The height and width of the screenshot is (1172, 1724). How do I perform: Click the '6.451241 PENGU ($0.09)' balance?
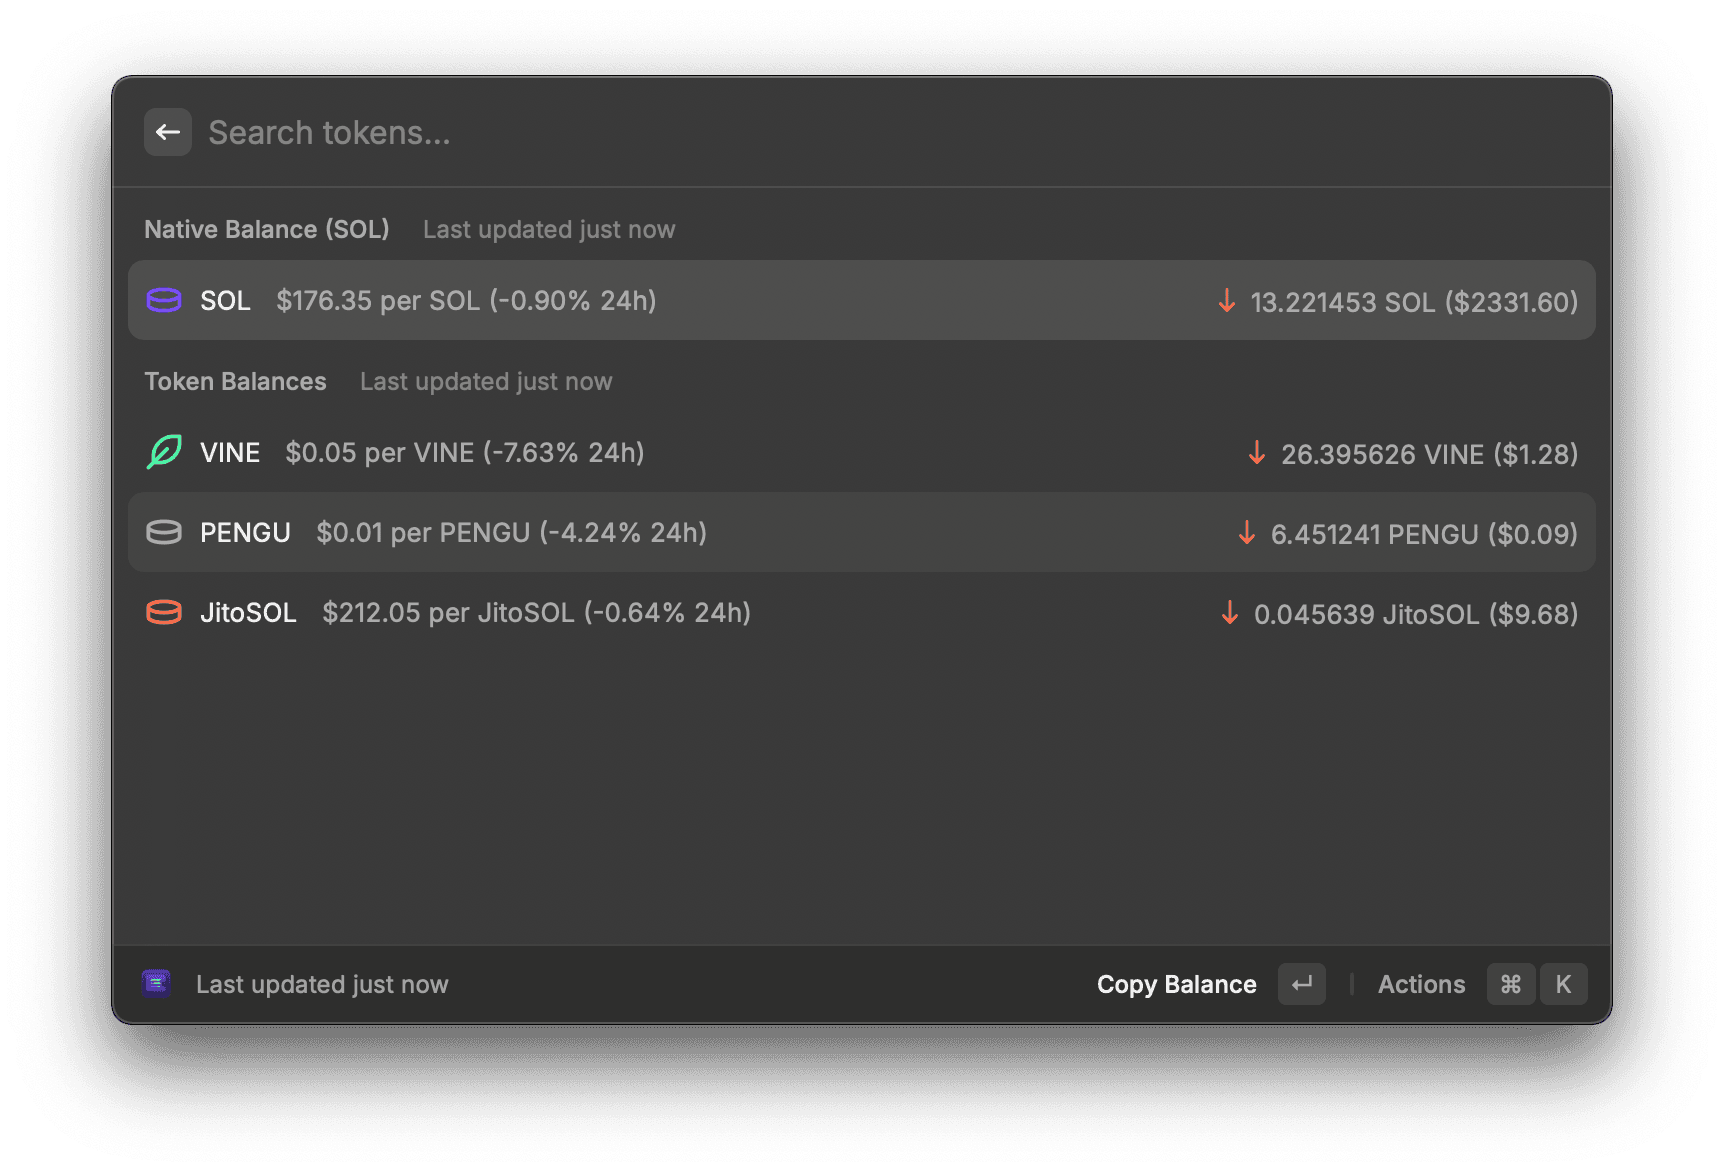coord(1424,534)
